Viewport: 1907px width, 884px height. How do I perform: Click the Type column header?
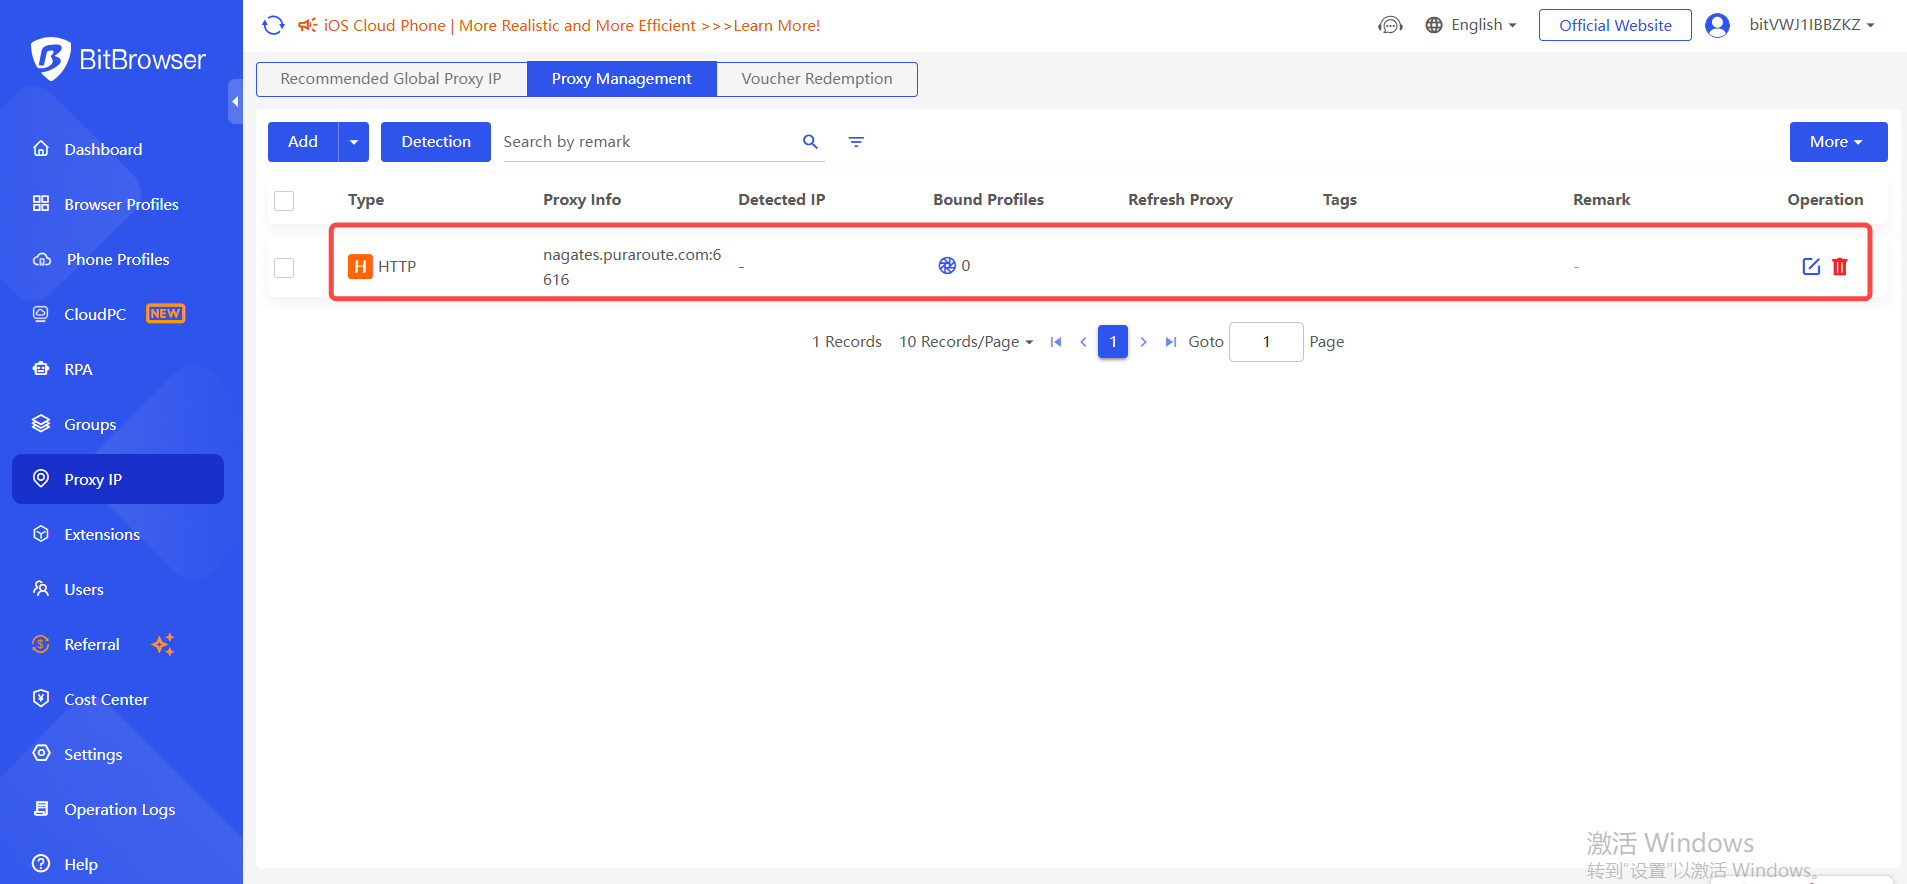coord(366,200)
